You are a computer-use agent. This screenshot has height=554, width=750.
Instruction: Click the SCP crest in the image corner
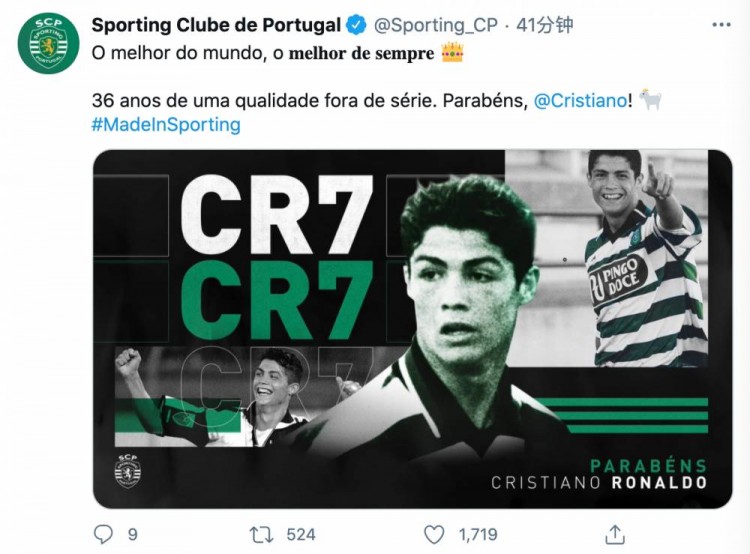pyautogui.click(x=128, y=471)
